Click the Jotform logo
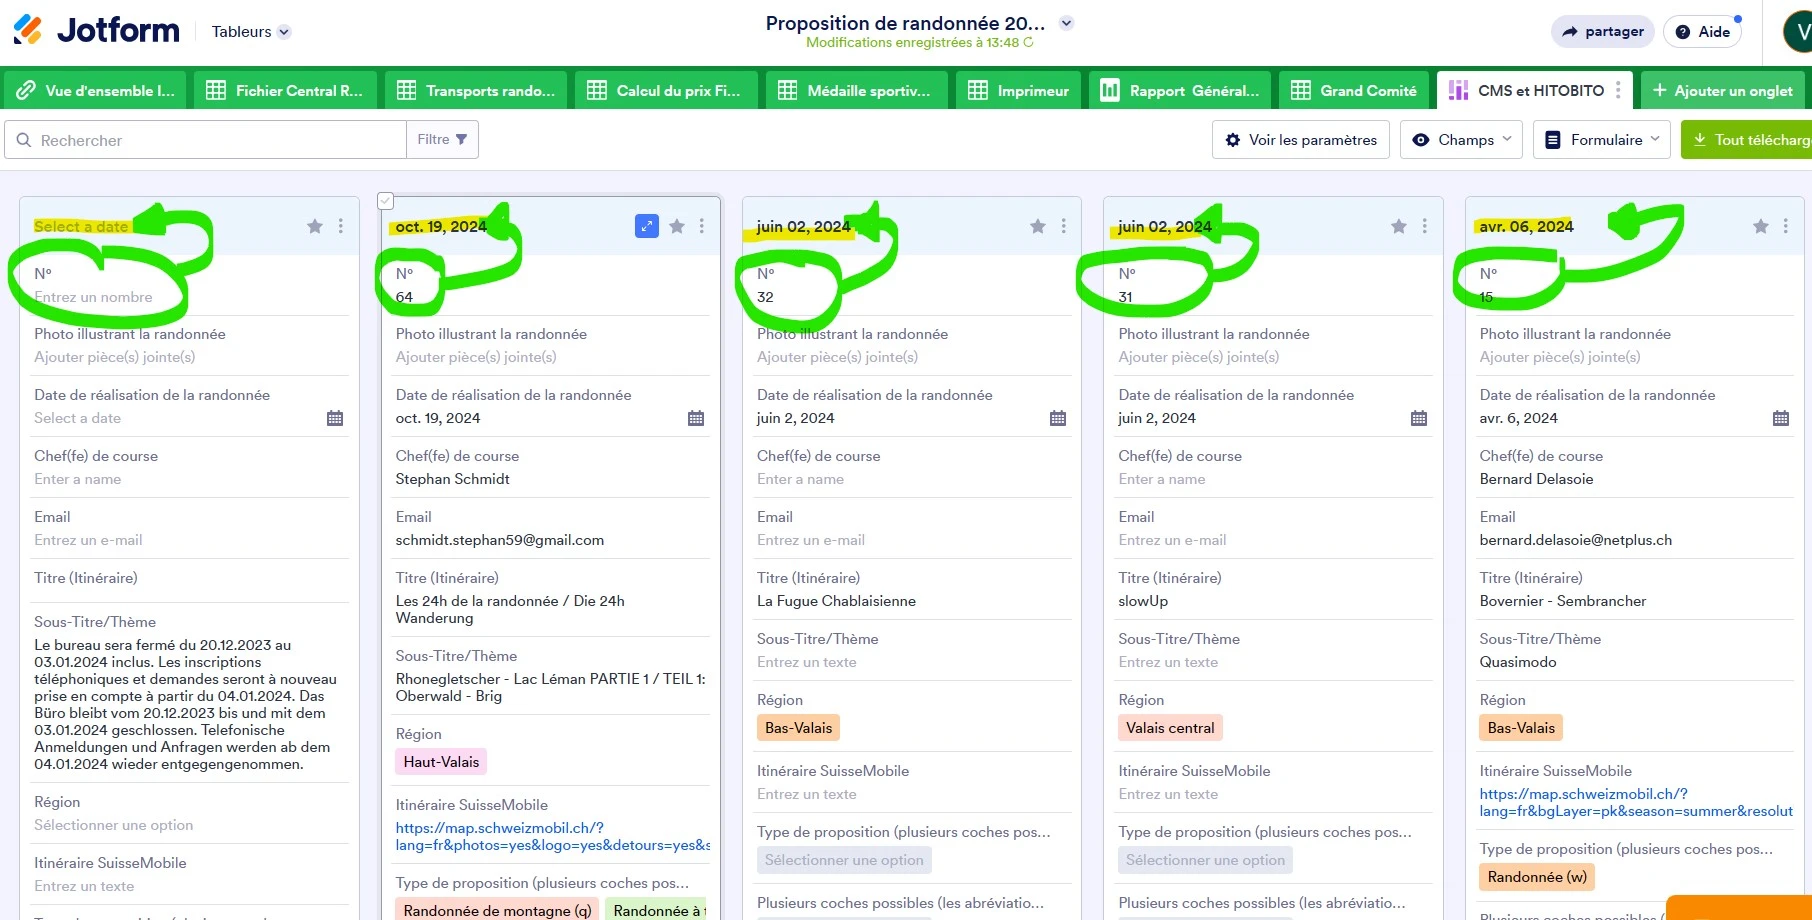This screenshot has height=920, width=1812. (97, 31)
